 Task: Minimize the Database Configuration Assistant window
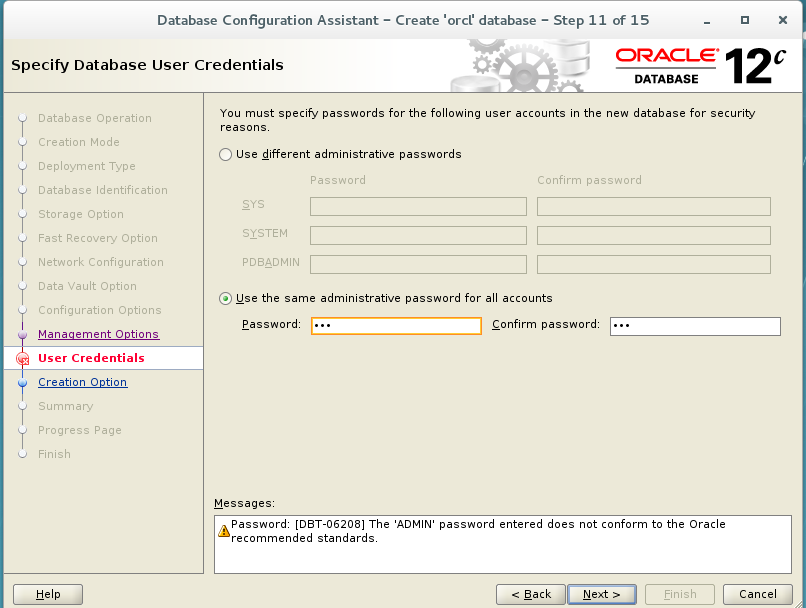pos(707,21)
